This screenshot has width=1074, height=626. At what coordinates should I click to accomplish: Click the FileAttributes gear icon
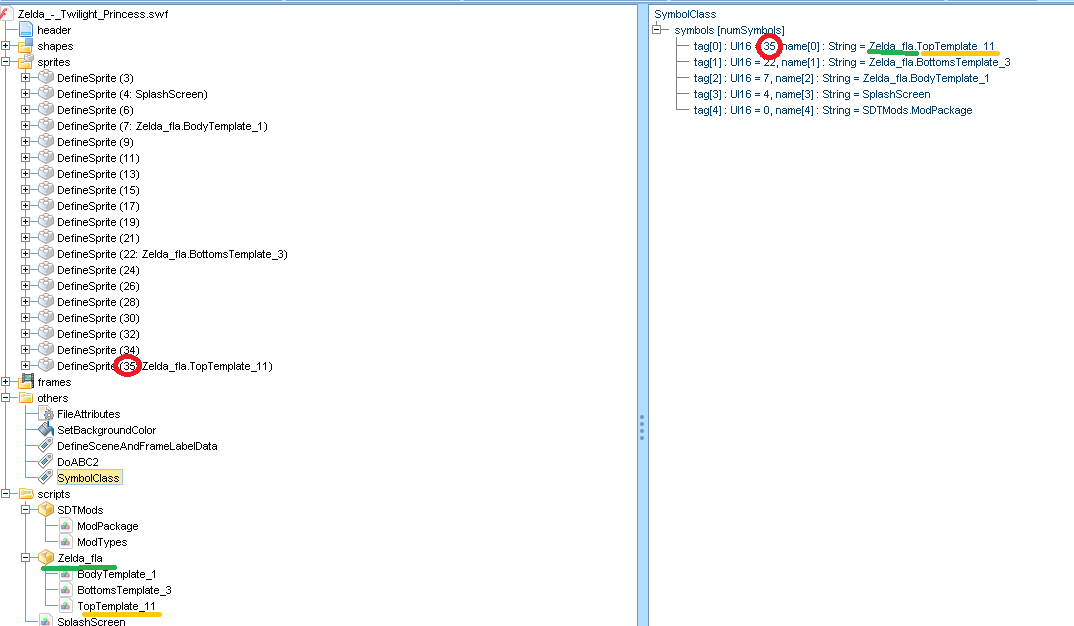coord(45,414)
